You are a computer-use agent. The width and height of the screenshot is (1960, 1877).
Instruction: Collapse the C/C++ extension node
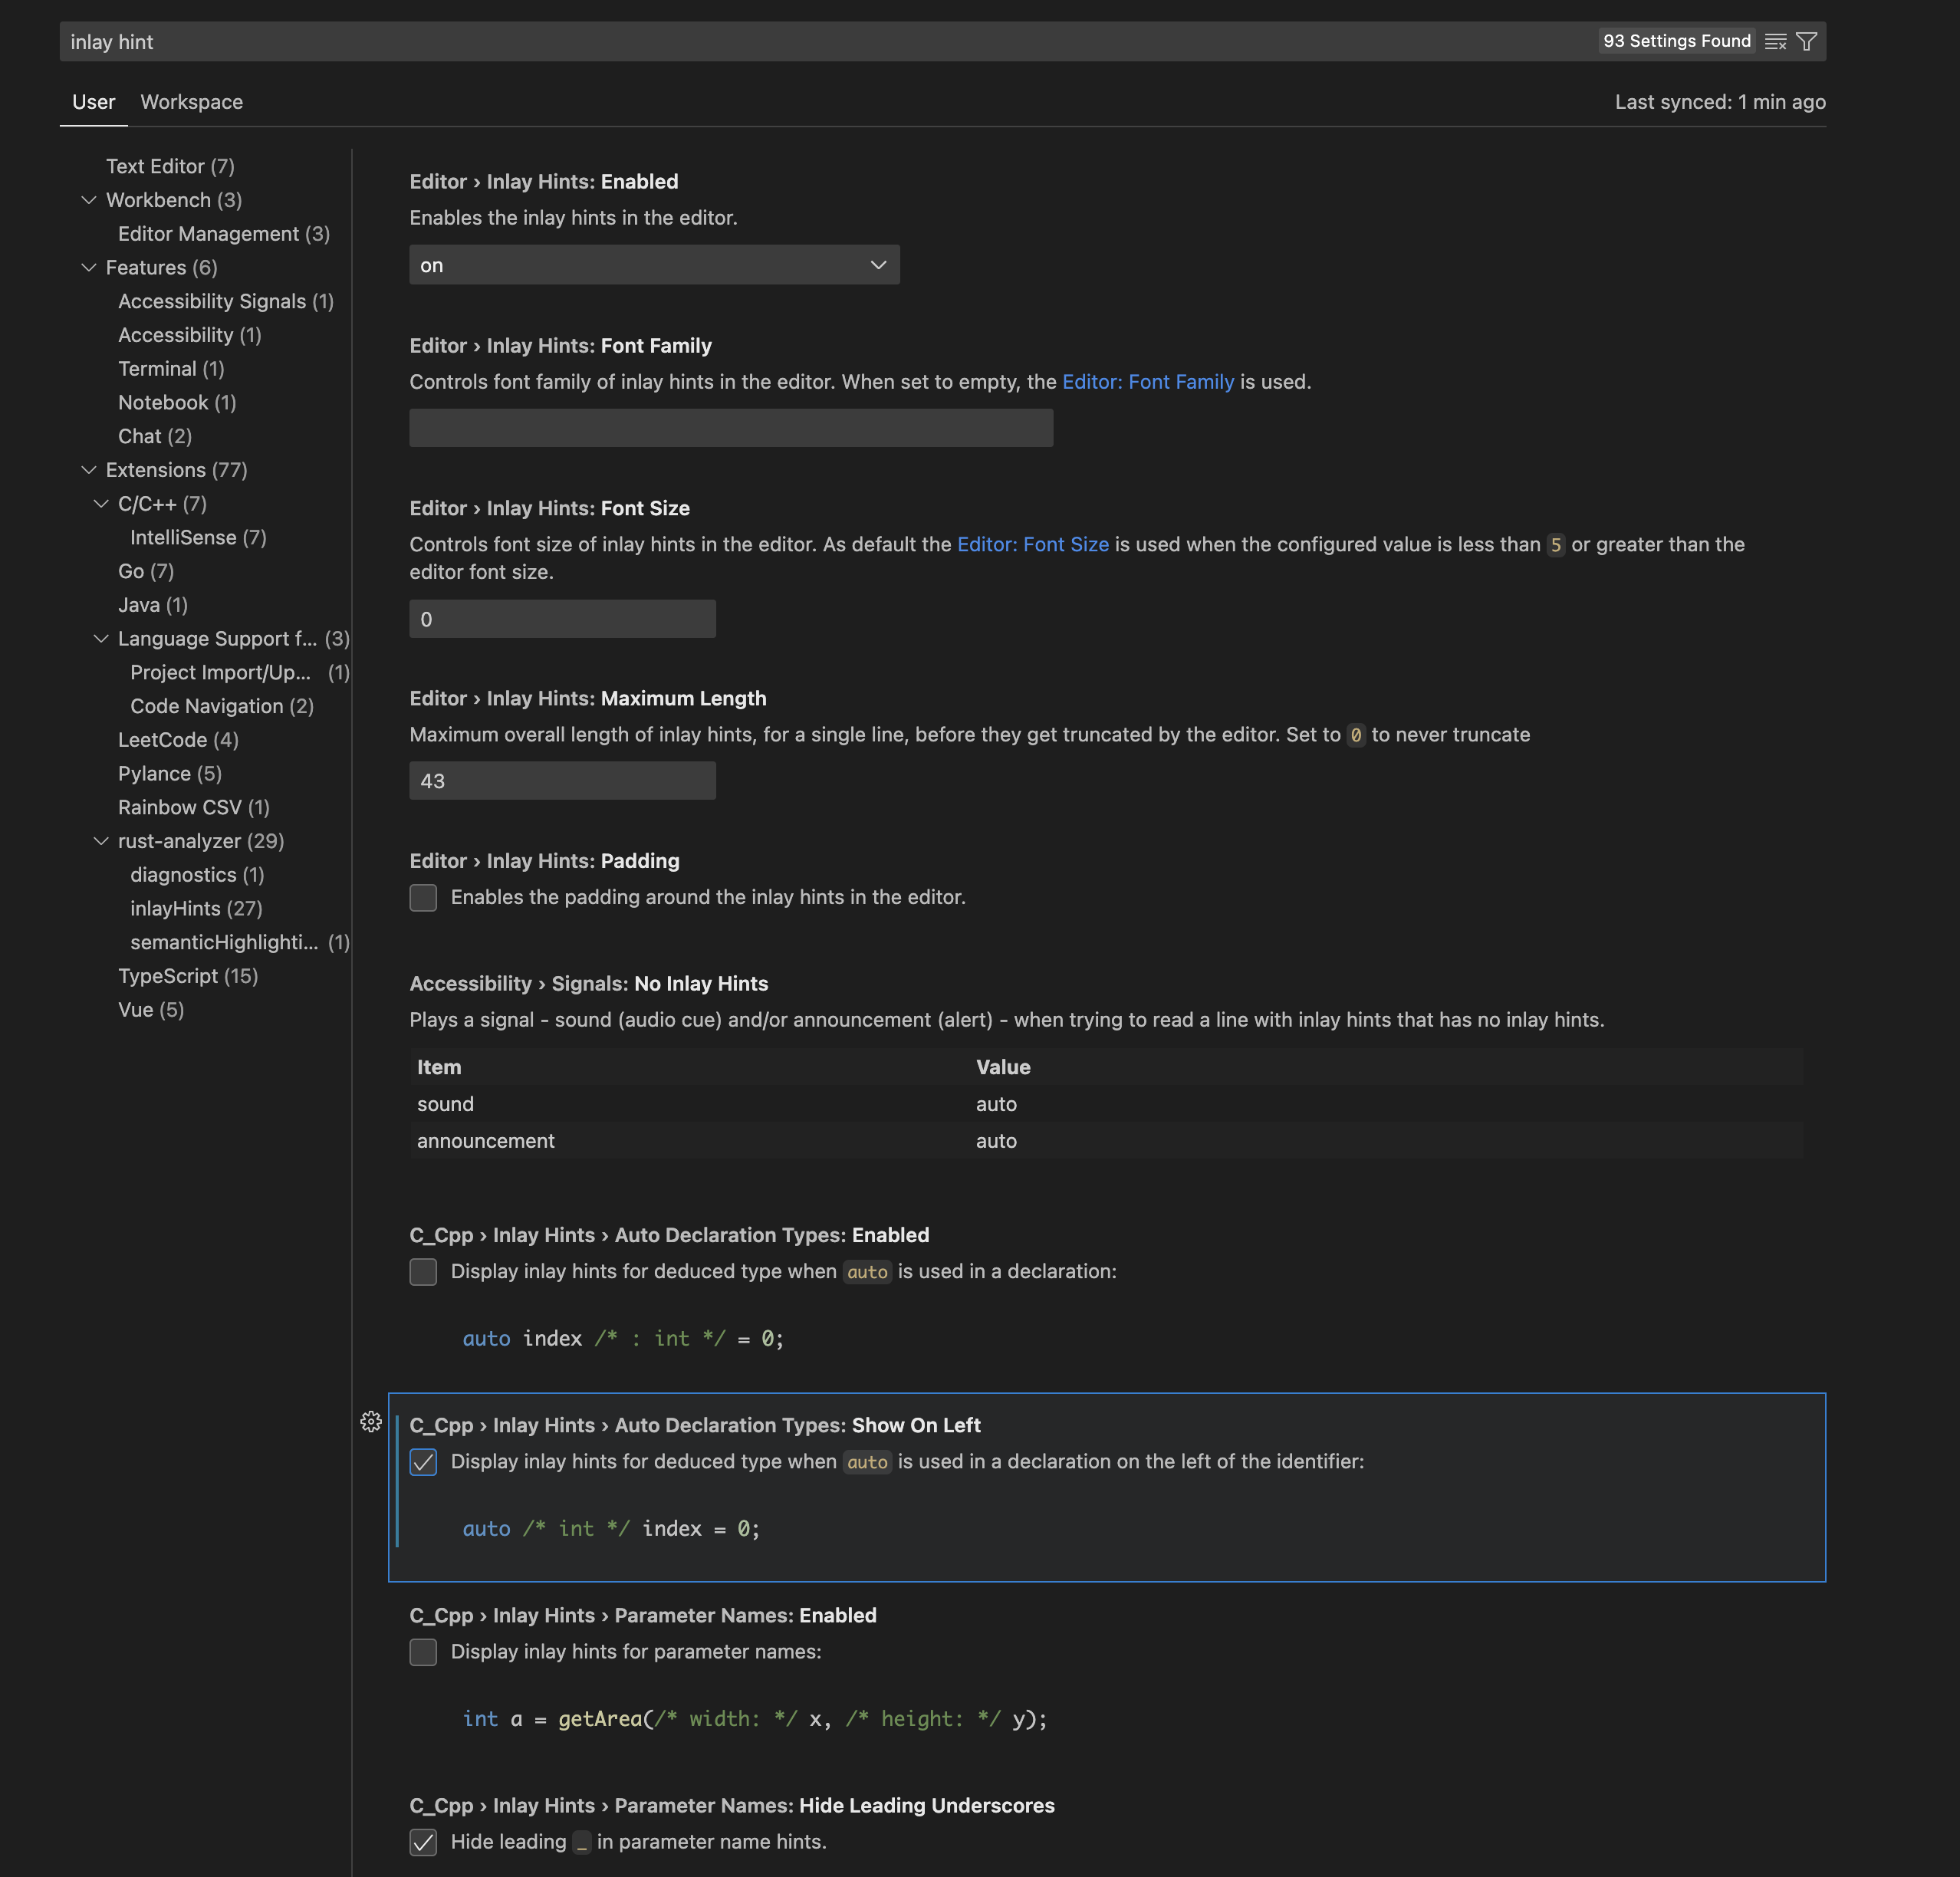point(101,504)
